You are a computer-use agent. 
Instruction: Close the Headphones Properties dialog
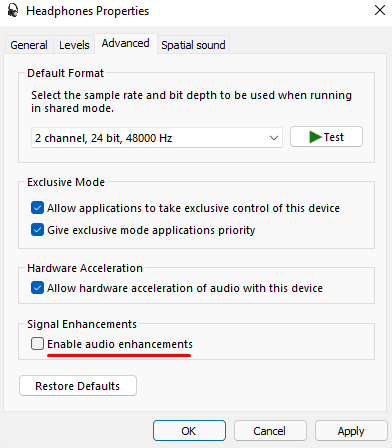tap(380, 10)
